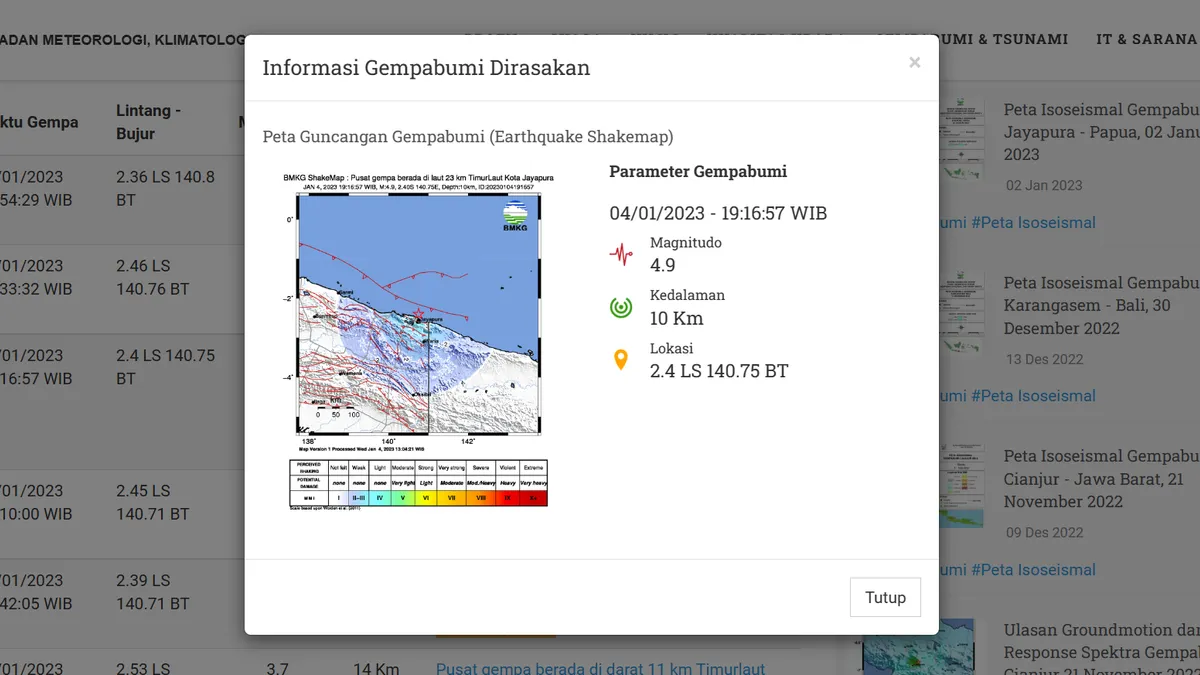The height and width of the screenshot is (675, 1200).
Task: Click the Cianjur isoseismal thumbnail
Action: point(962,486)
